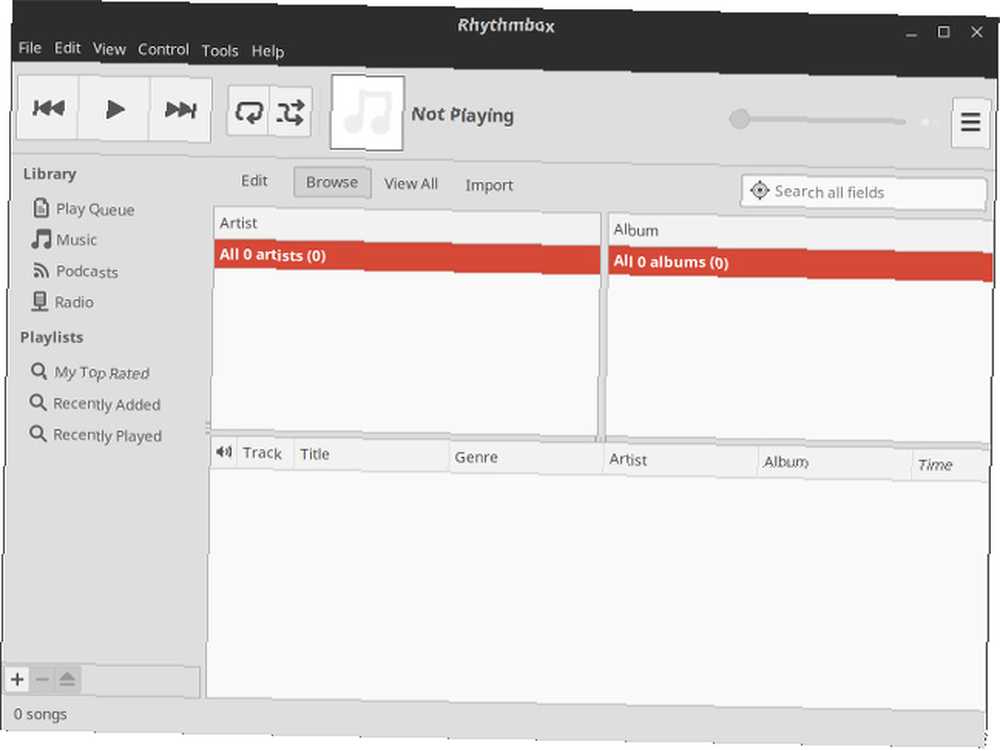Sort by Album column in track list

tap(835, 463)
